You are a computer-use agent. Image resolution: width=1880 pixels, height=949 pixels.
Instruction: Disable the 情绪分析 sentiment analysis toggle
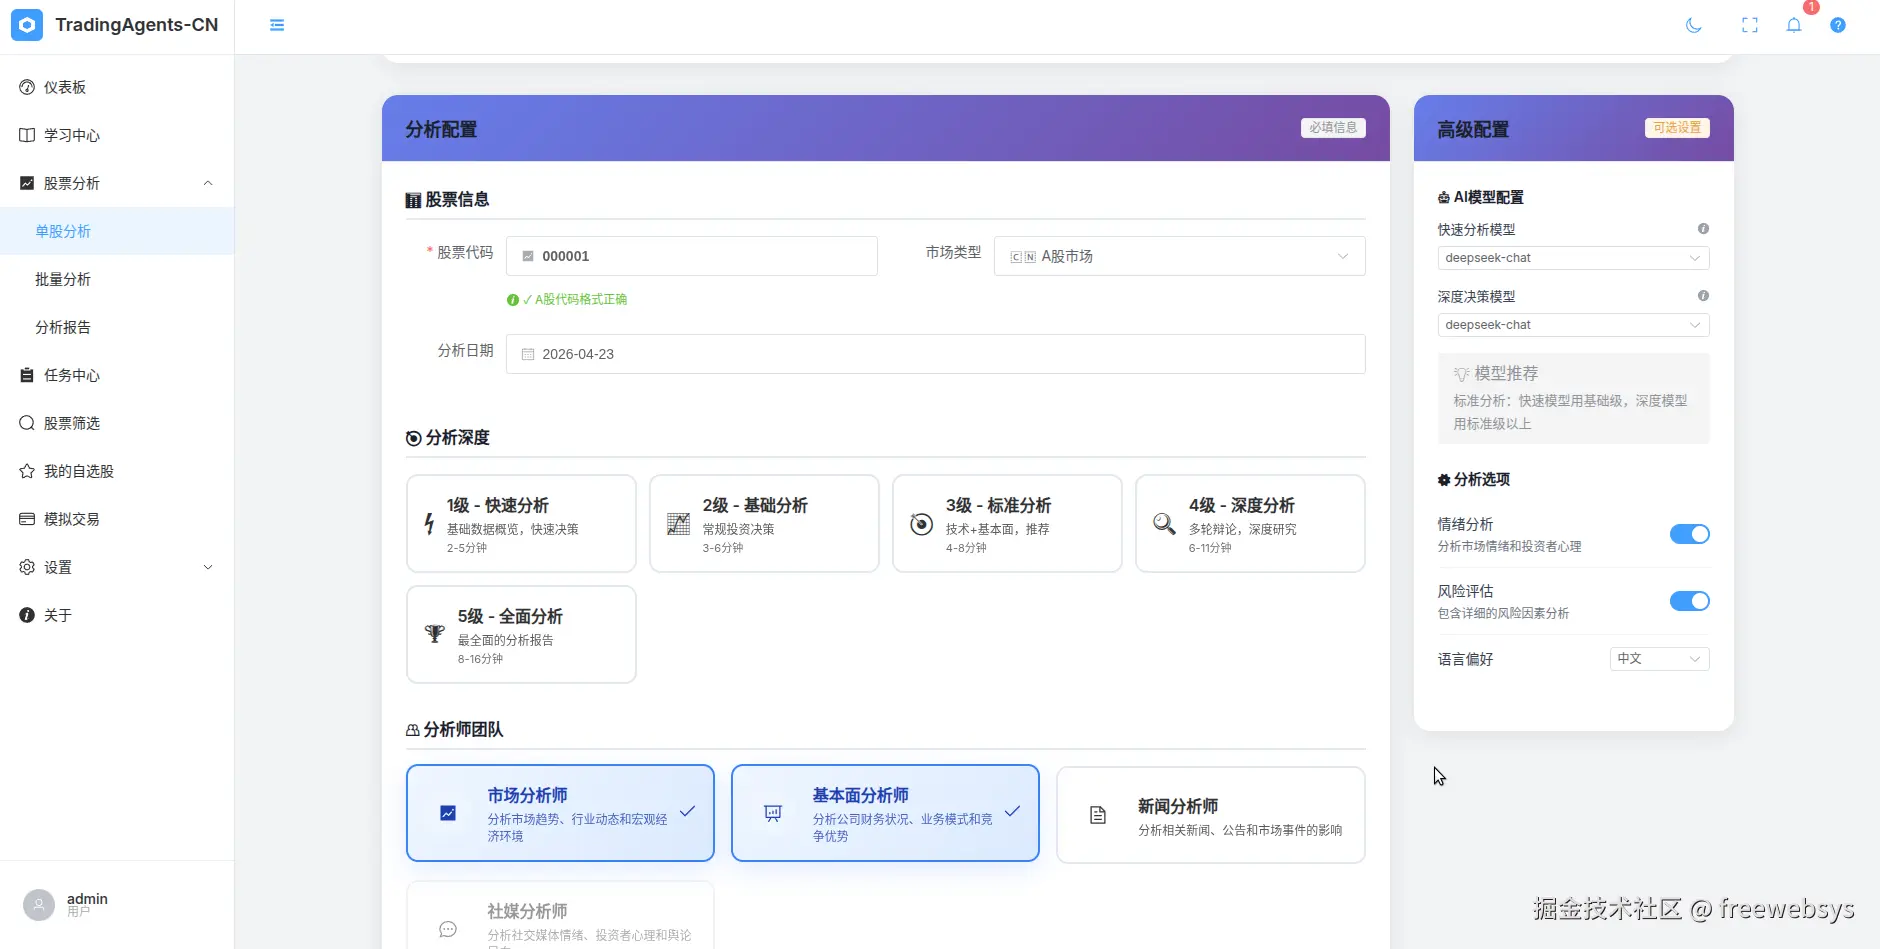tap(1689, 534)
